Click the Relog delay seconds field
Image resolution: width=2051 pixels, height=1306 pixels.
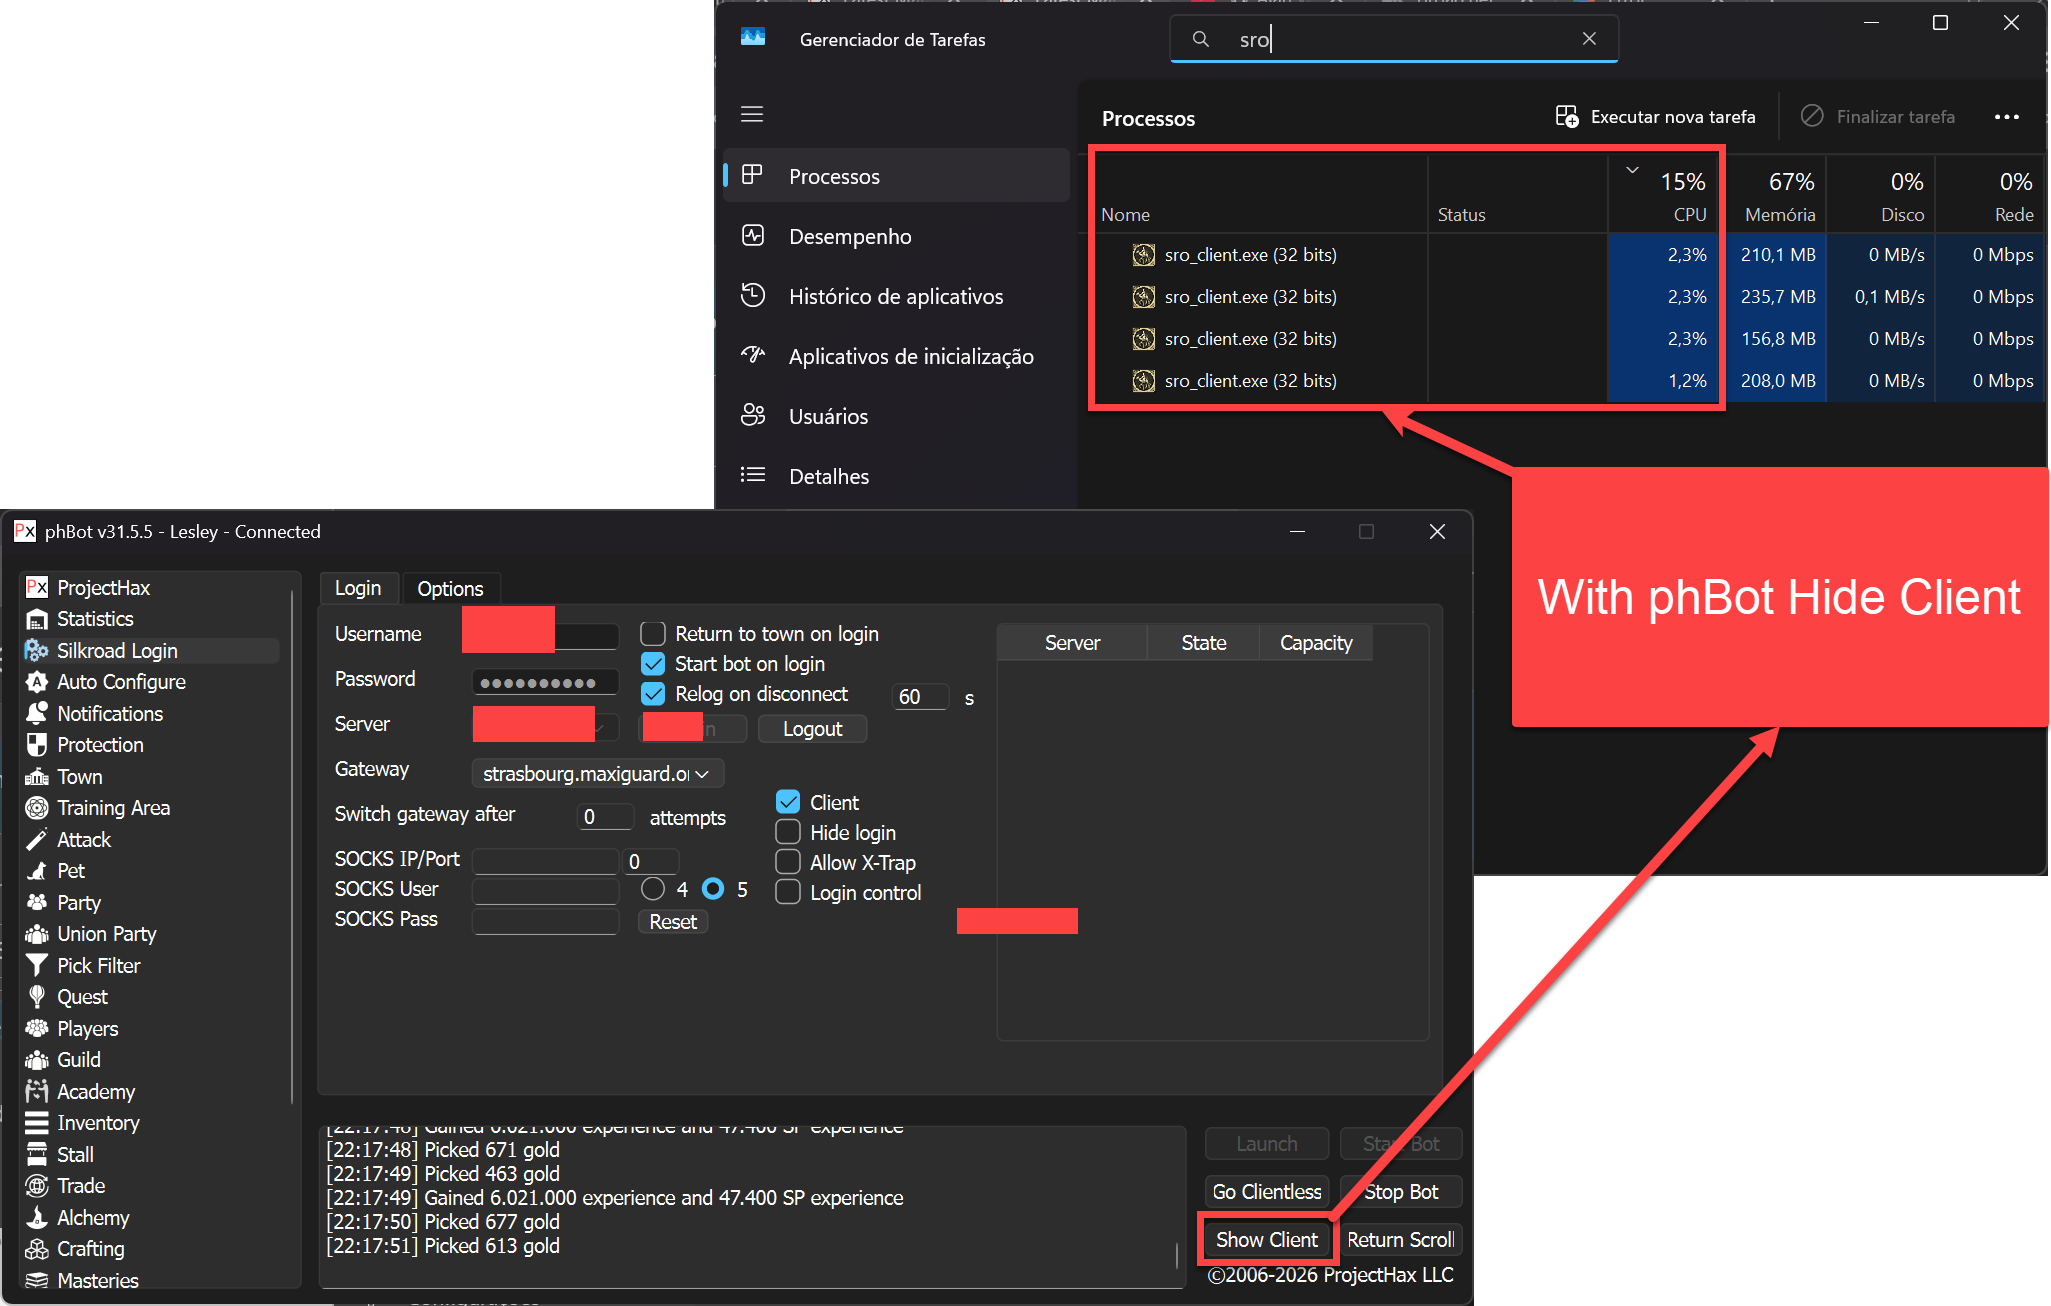click(x=919, y=697)
